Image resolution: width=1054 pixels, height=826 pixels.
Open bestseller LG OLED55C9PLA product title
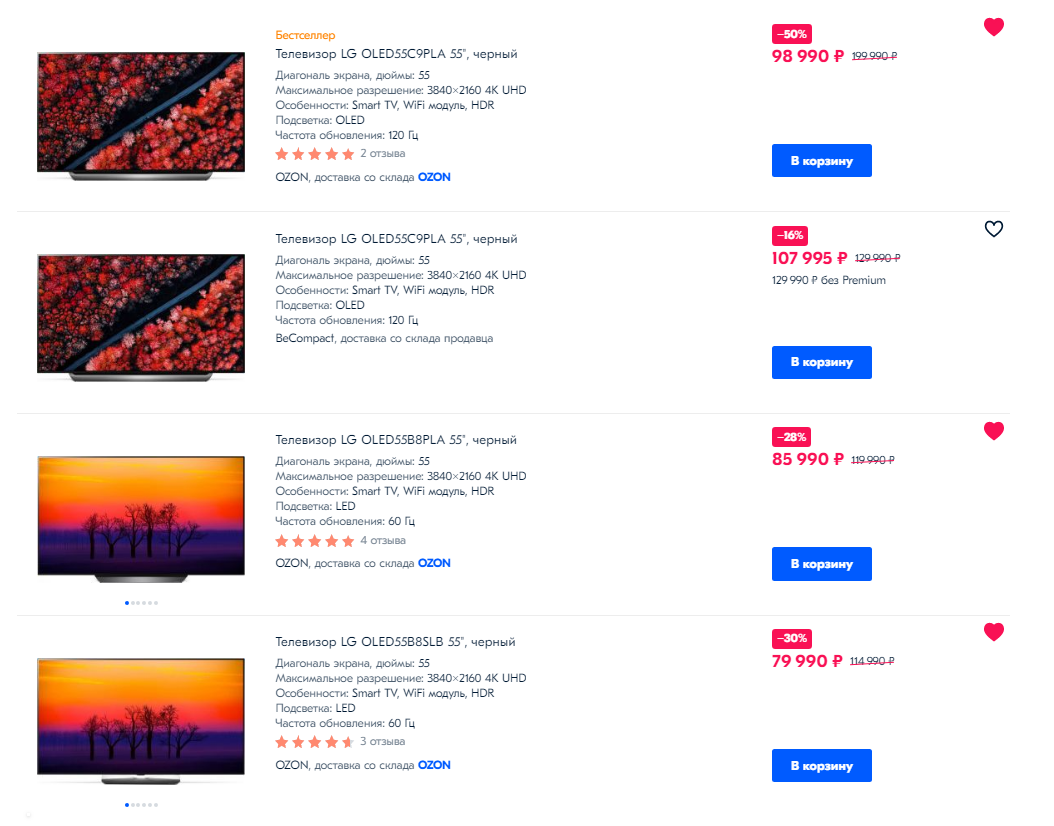pos(396,54)
